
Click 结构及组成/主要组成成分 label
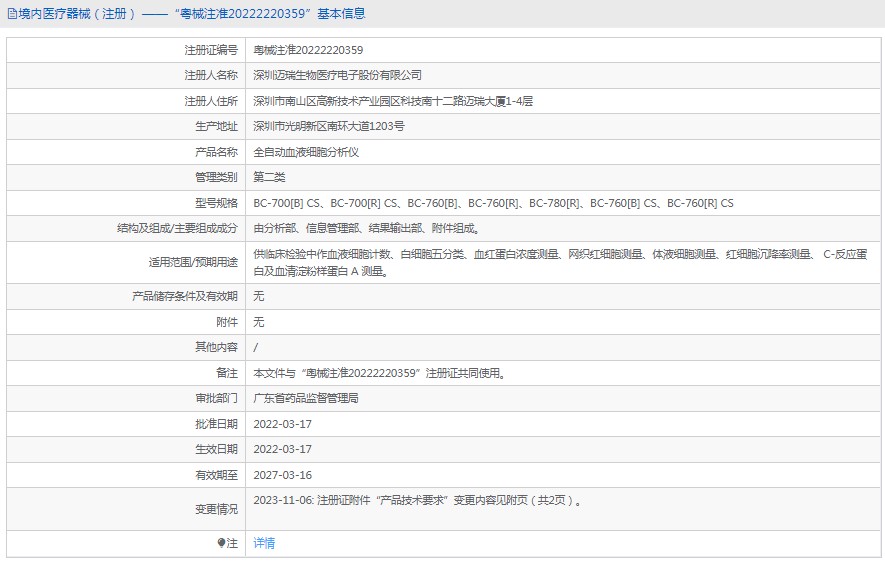177,229
